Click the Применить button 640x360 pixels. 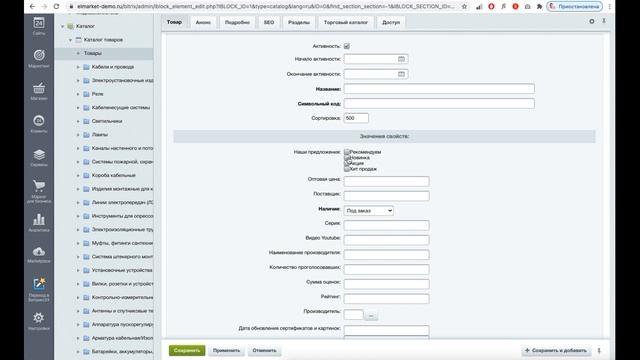[x=227, y=350]
